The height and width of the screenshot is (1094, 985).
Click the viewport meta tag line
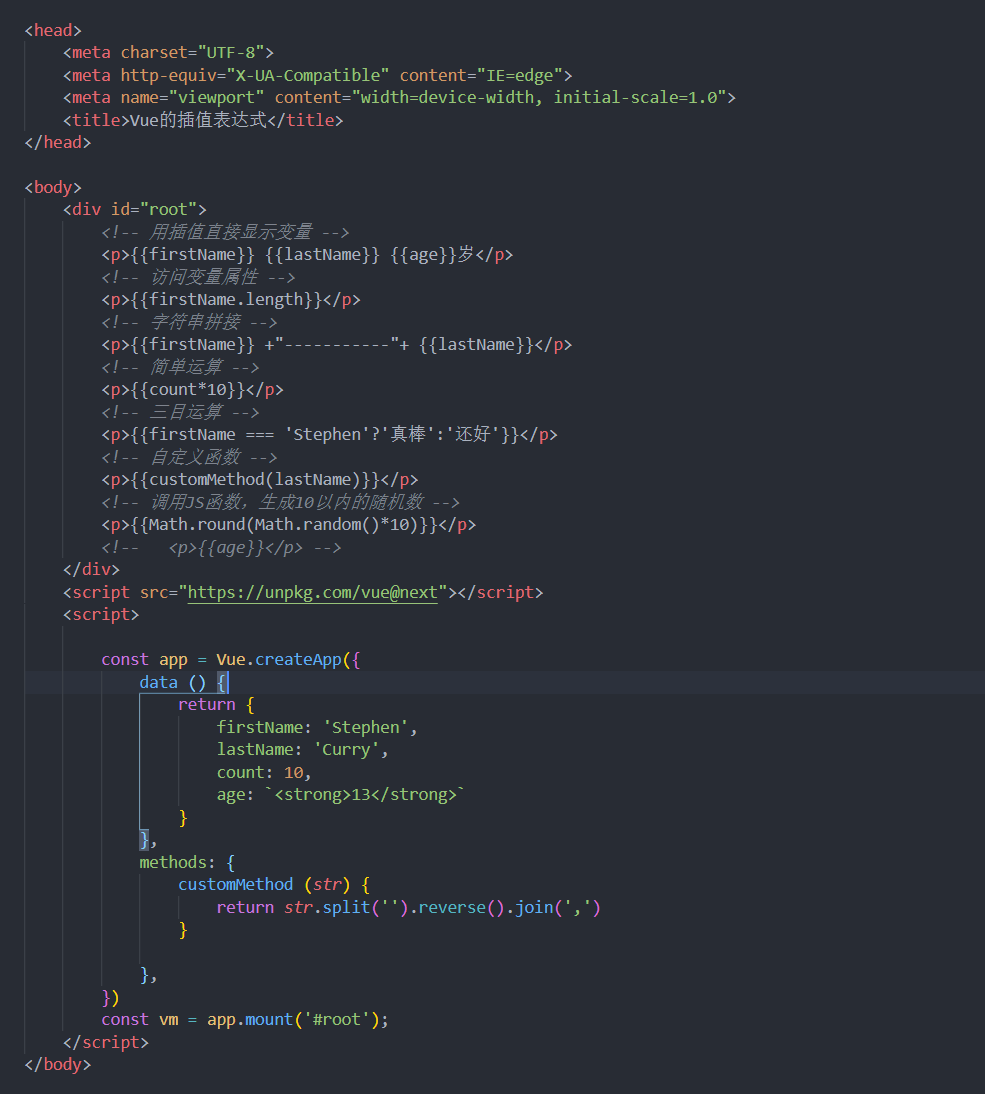point(399,98)
